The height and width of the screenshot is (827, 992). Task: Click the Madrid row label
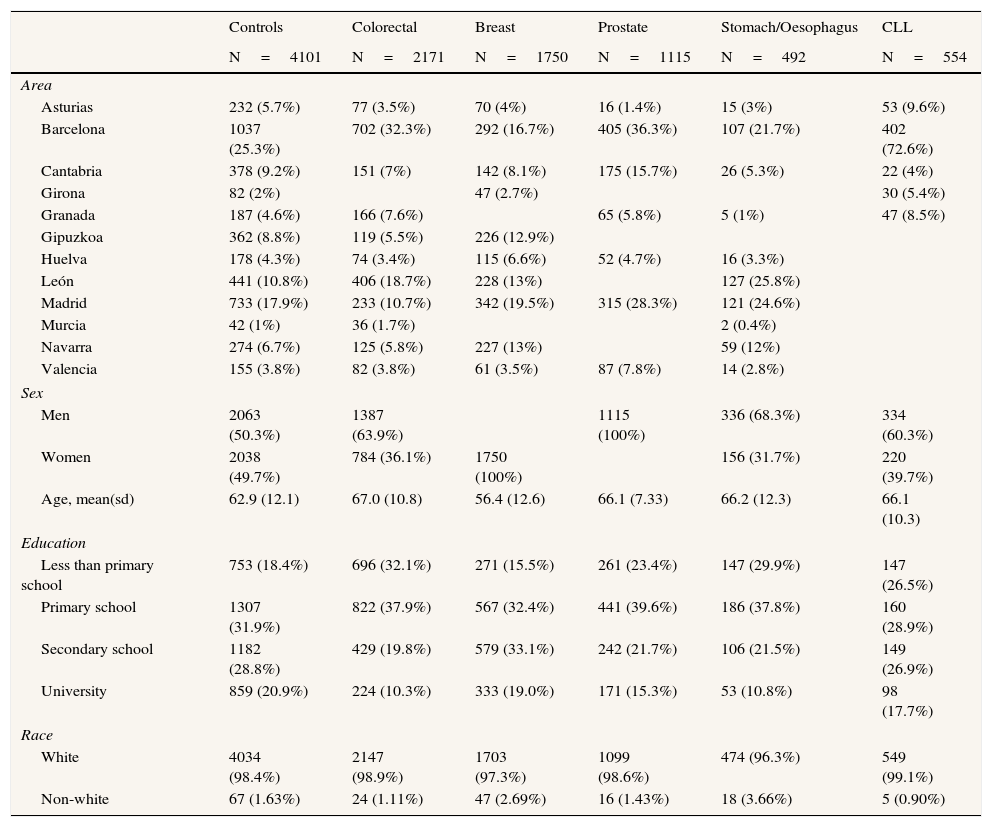[x=64, y=303]
